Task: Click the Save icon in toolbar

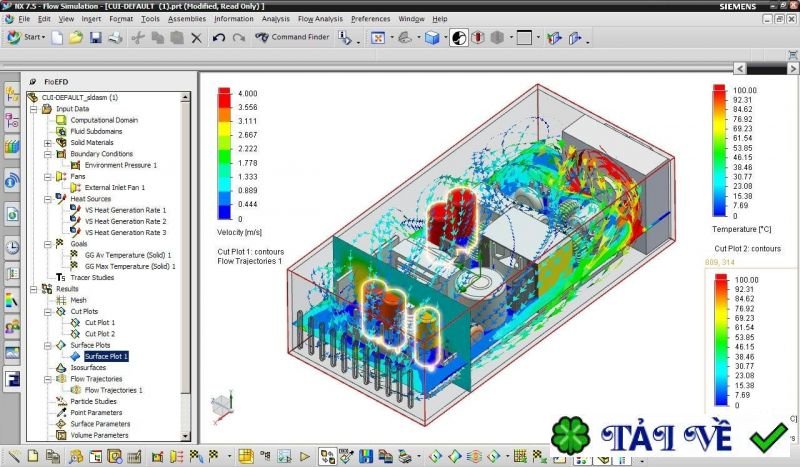Action: 96,38
